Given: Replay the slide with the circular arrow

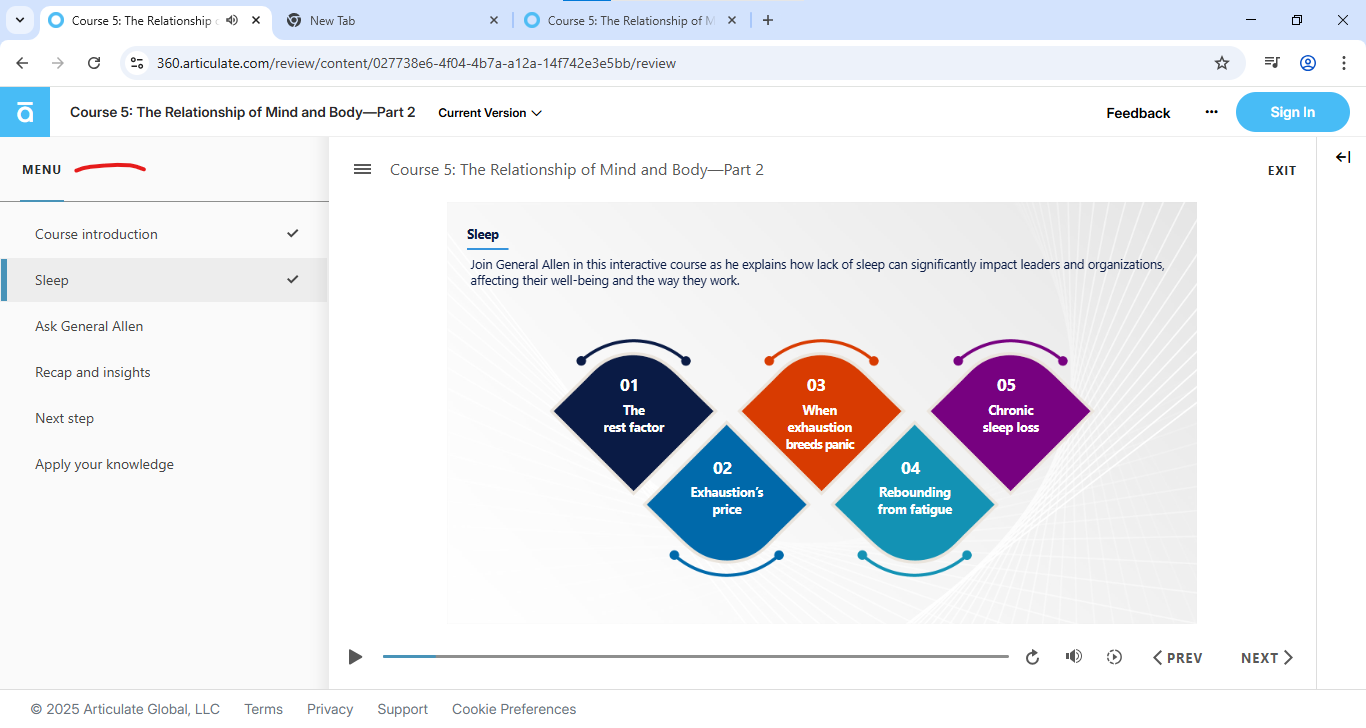Looking at the screenshot, I should point(1033,657).
